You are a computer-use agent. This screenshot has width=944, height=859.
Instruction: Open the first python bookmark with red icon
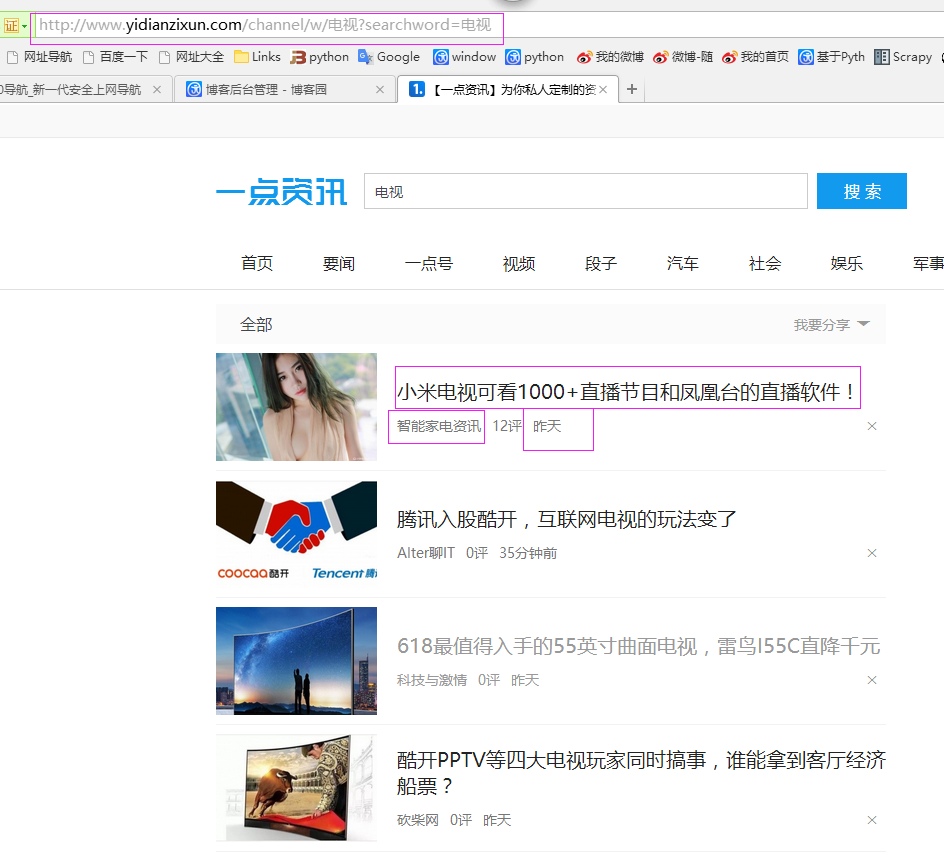coord(320,57)
